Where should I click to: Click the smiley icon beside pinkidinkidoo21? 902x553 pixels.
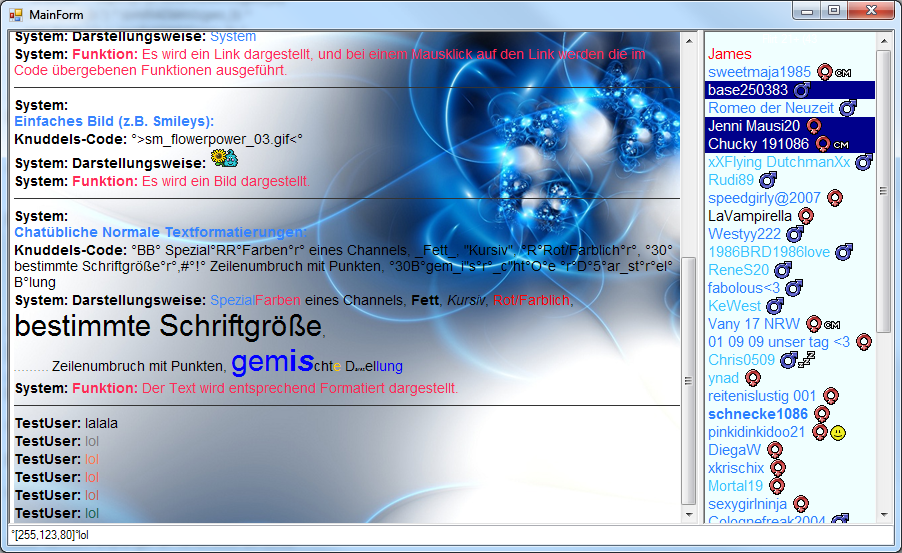[x=838, y=432]
